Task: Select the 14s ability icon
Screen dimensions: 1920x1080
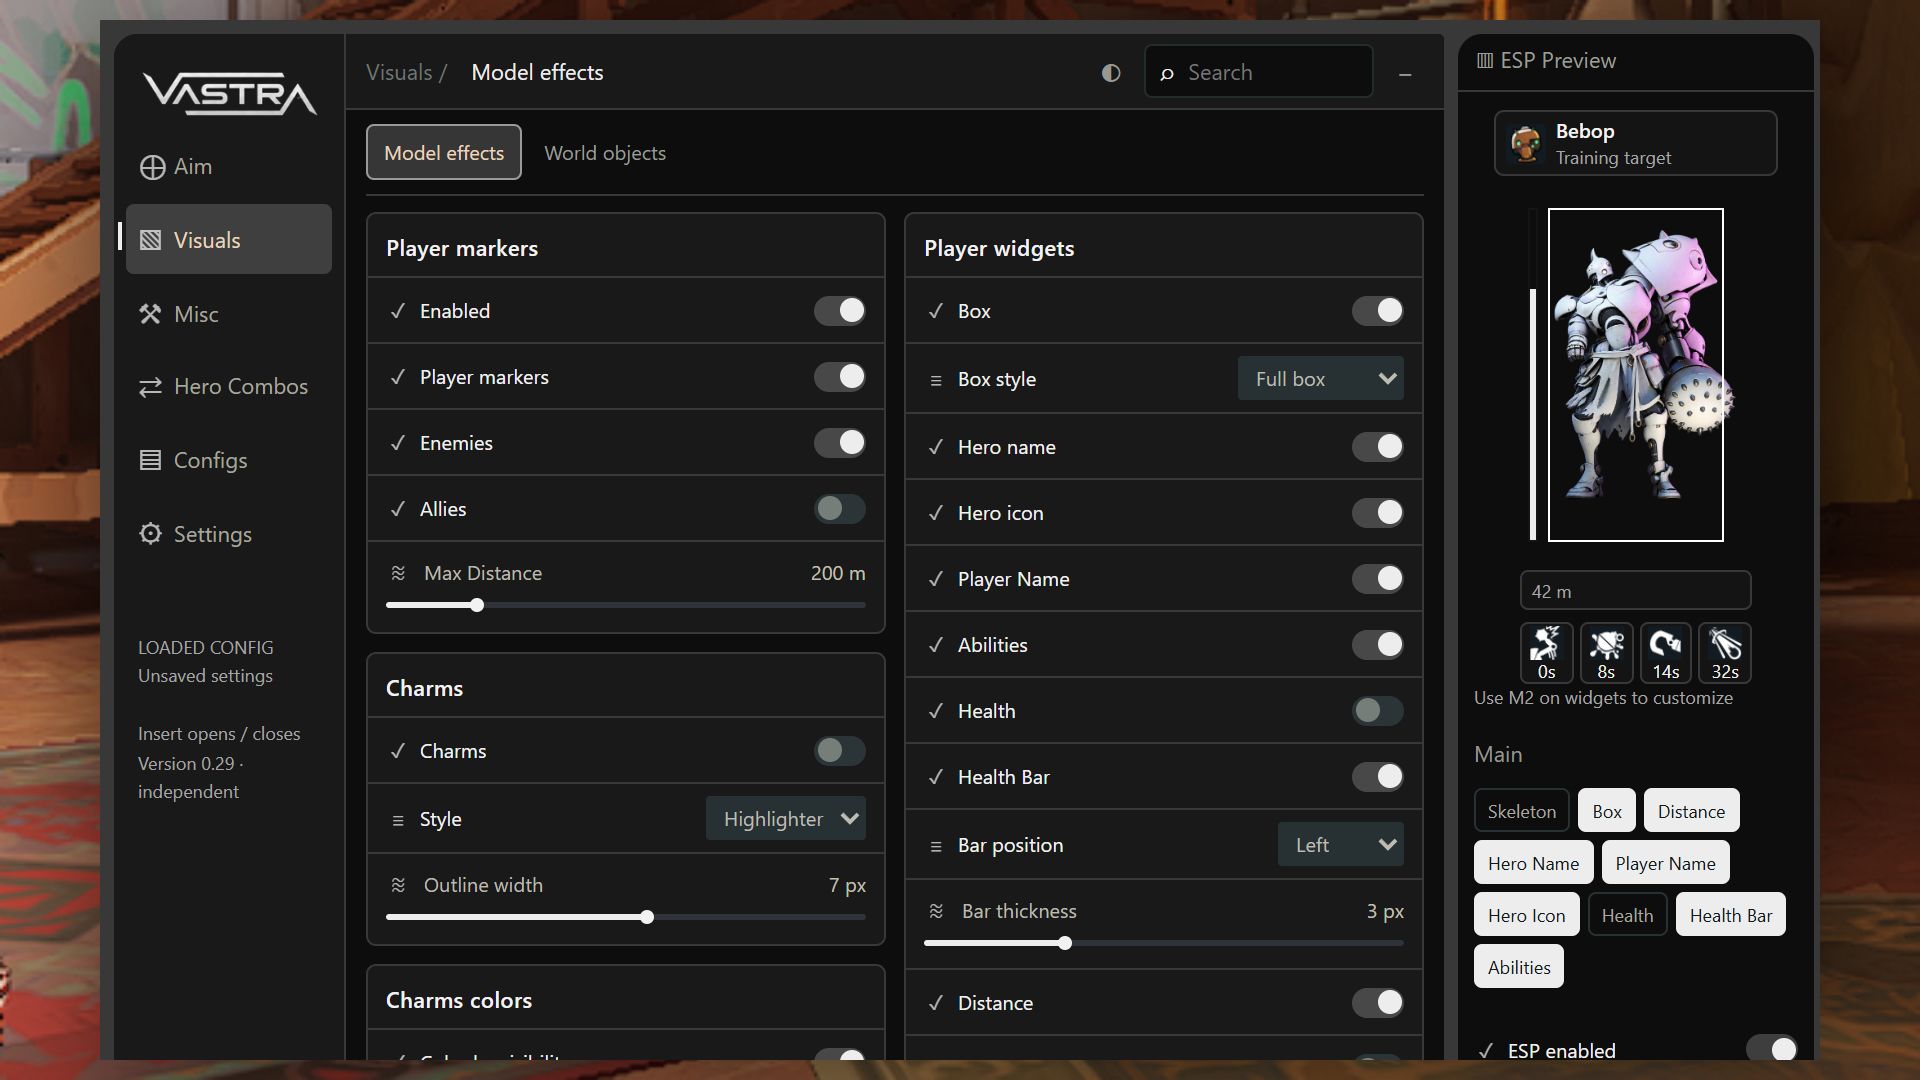Action: [1665, 652]
